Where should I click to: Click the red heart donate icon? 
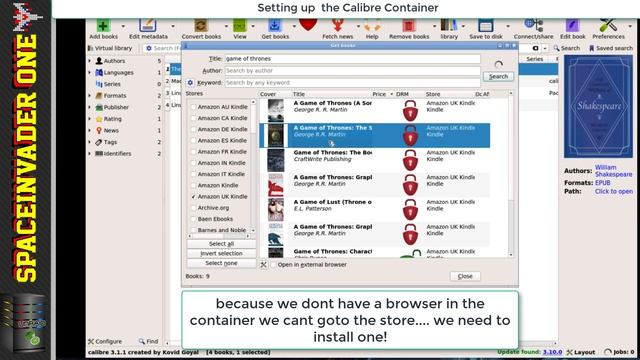click(x=308, y=24)
